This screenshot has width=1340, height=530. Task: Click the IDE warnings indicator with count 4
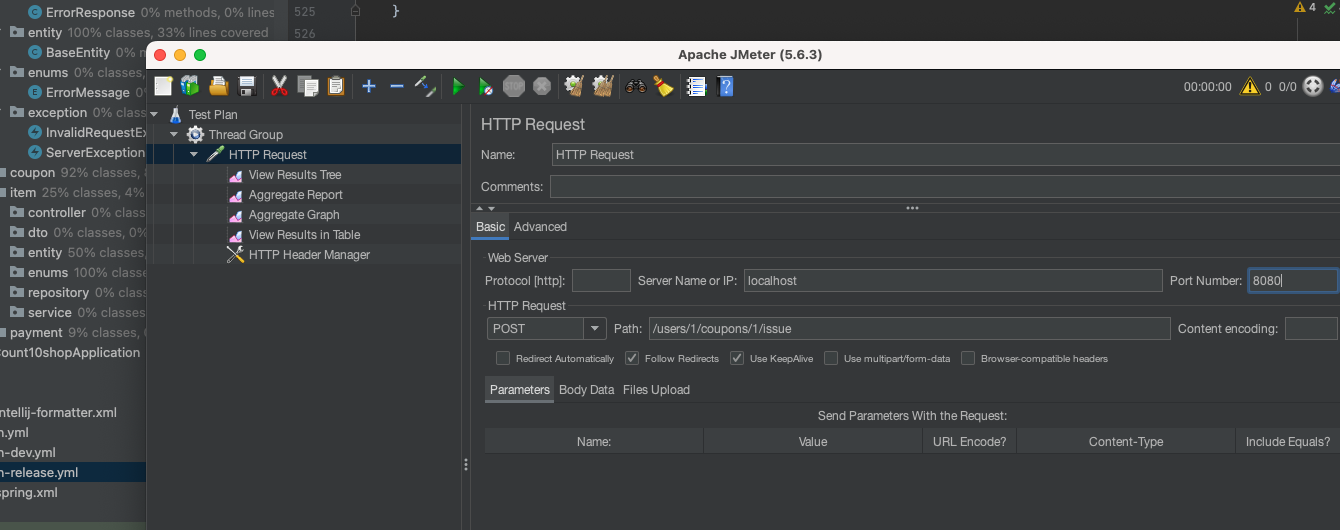pyautogui.click(x=1305, y=7)
